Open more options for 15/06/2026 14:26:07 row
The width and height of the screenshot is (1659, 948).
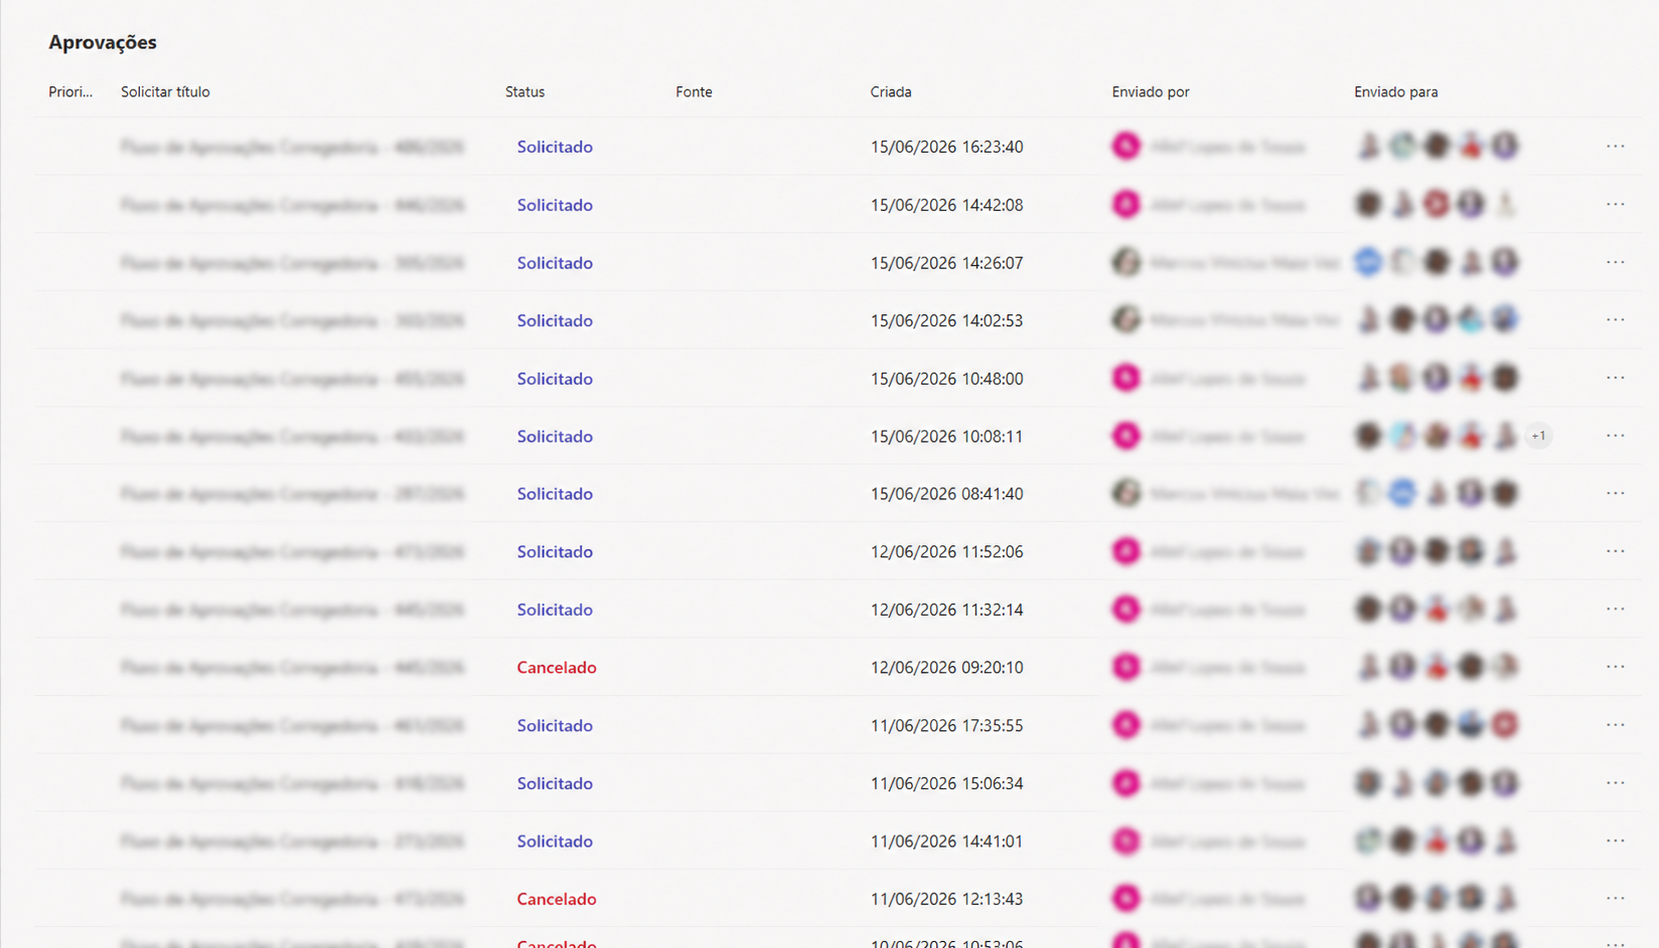tap(1615, 262)
